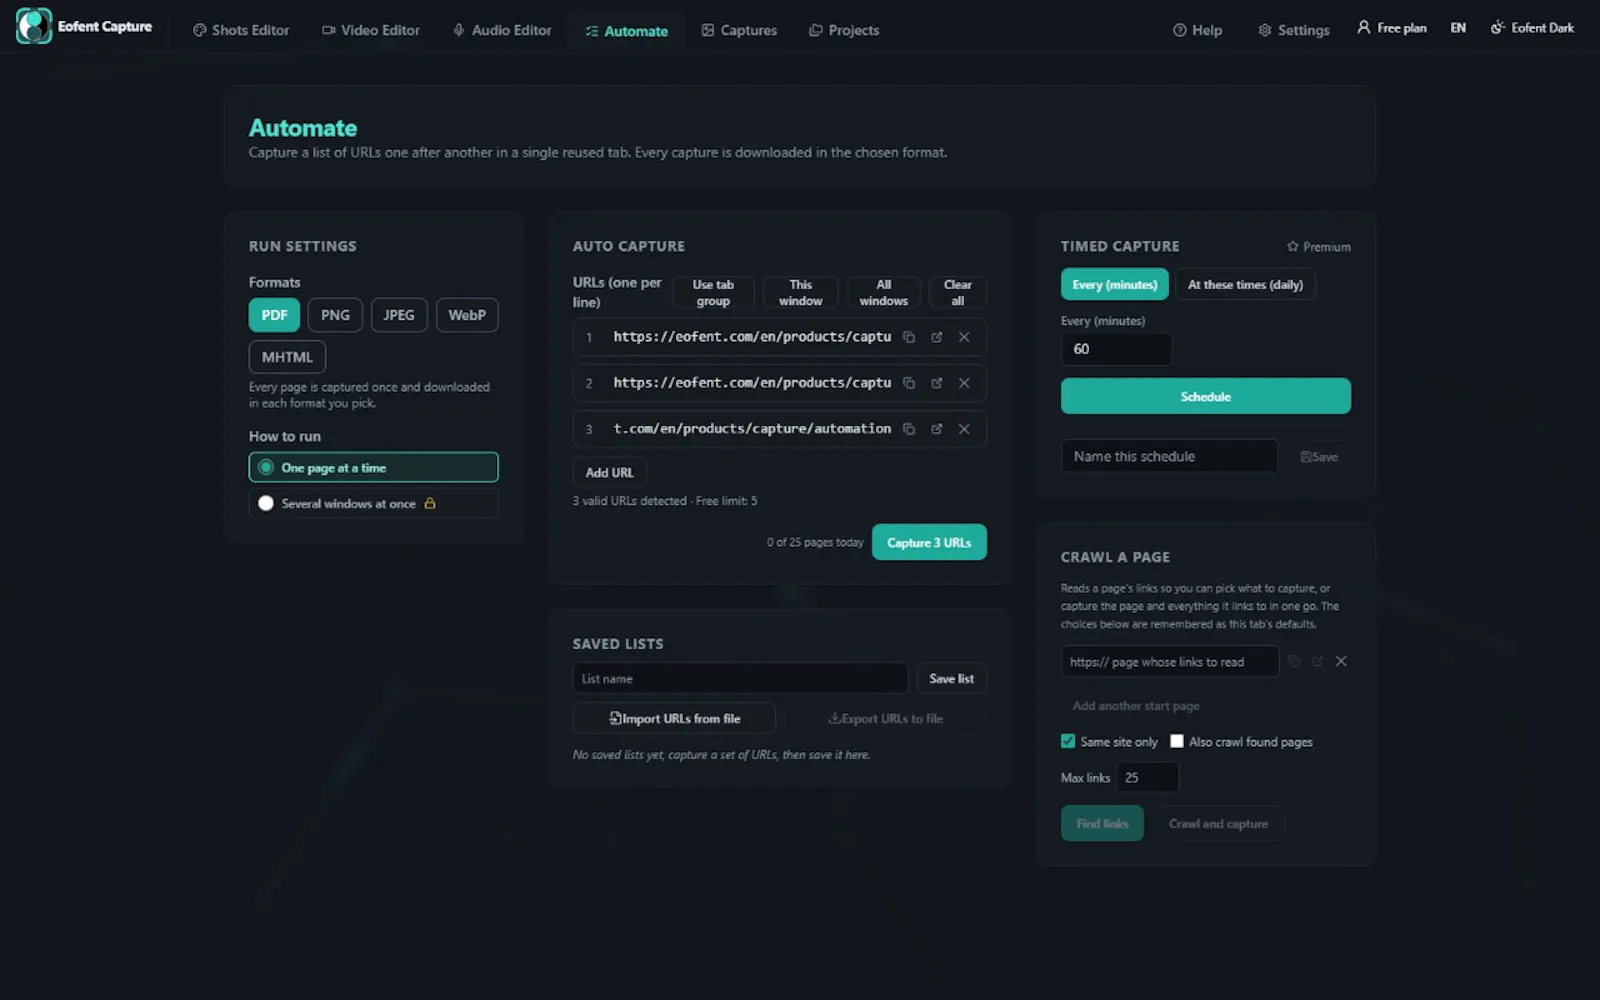Image resolution: width=1600 pixels, height=1000 pixels.
Task: Click the URL field in row 3
Action: 752,429
